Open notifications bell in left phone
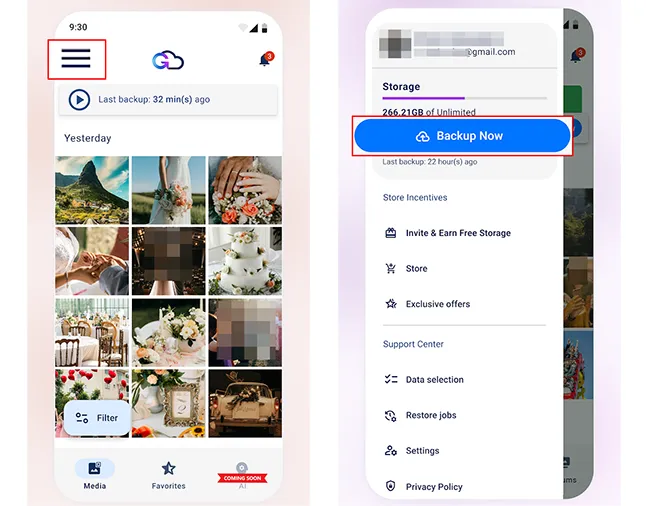650x506 pixels. tap(266, 58)
